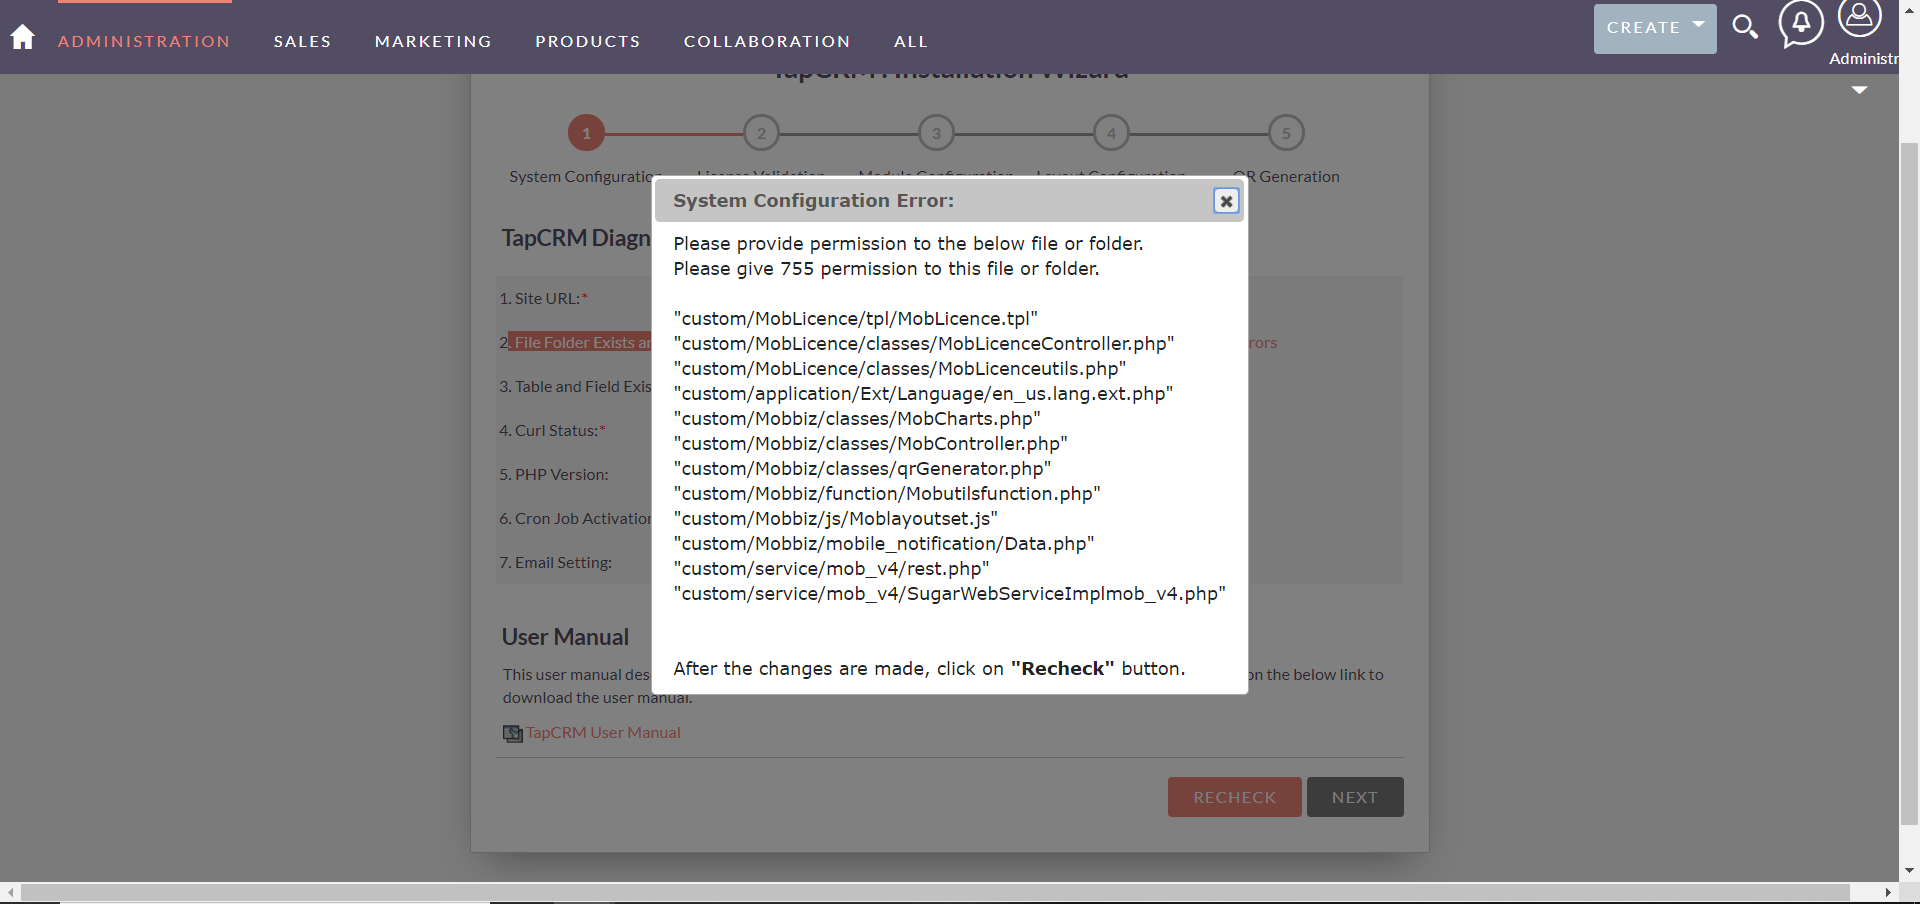
Task: Click the "System Configuration Error:" dialog title
Action: tap(814, 201)
